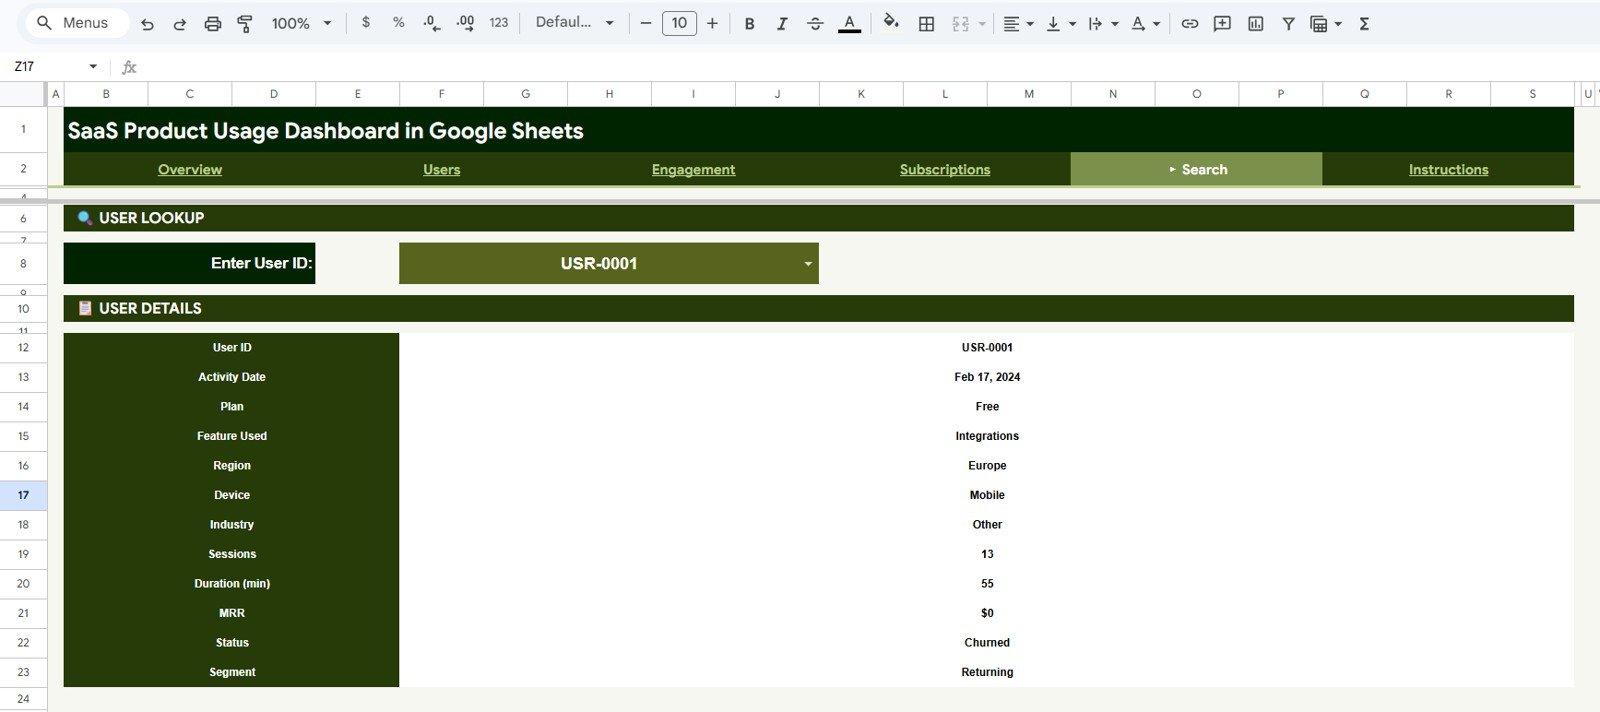Open the filter views dropdown
The height and width of the screenshot is (712, 1600).
pos(1326,24)
